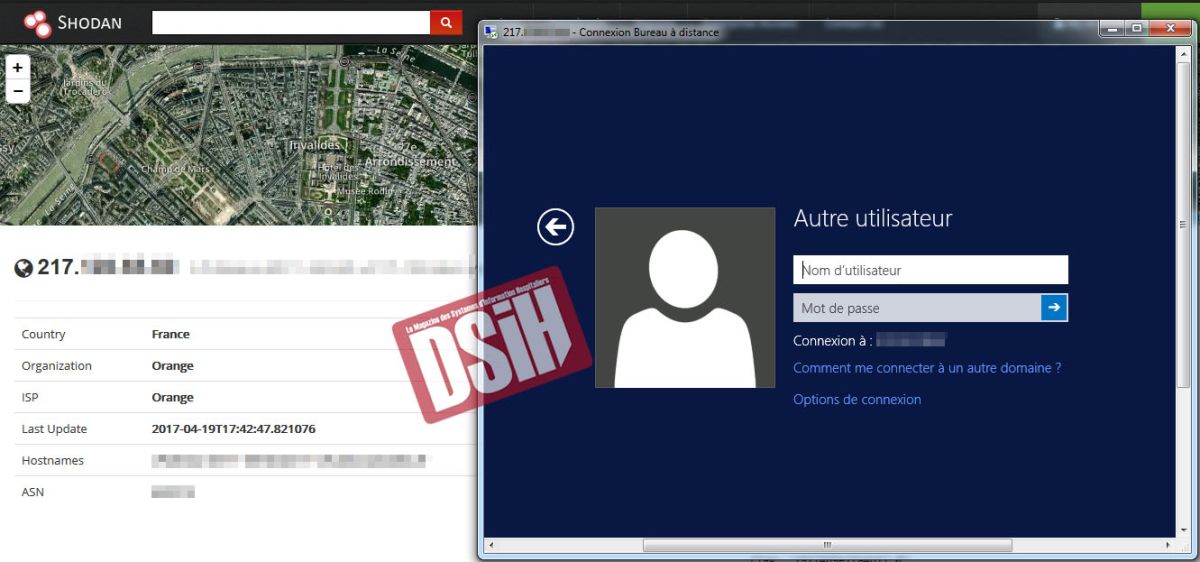Click the horizontal scrollbar right arrow

tap(1168, 546)
